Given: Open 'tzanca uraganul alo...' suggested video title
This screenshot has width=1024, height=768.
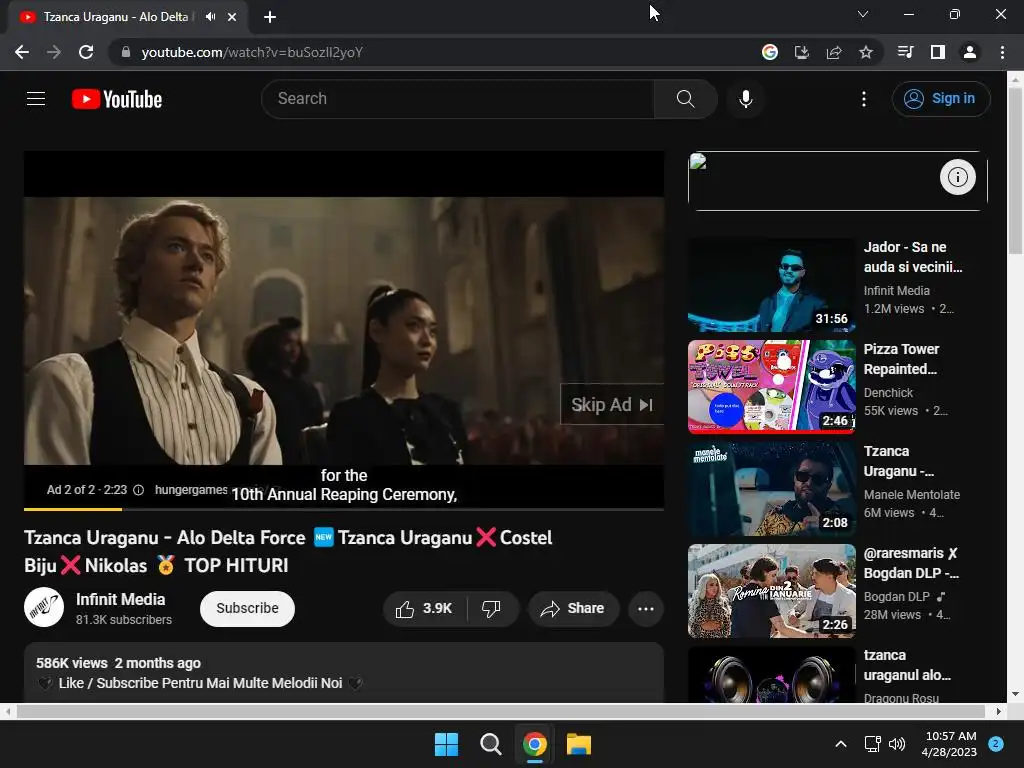Looking at the screenshot, I should pos(907,665).
